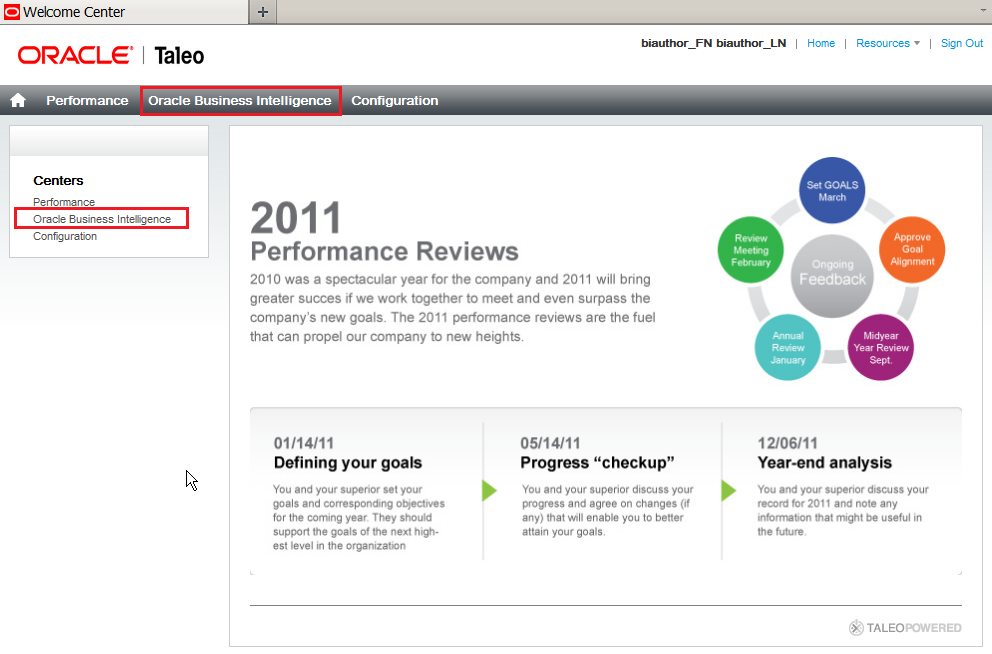Click the Ongoing Feedback circle in the diagram
This screenshot has width=992, height=654.
(831, 270)
